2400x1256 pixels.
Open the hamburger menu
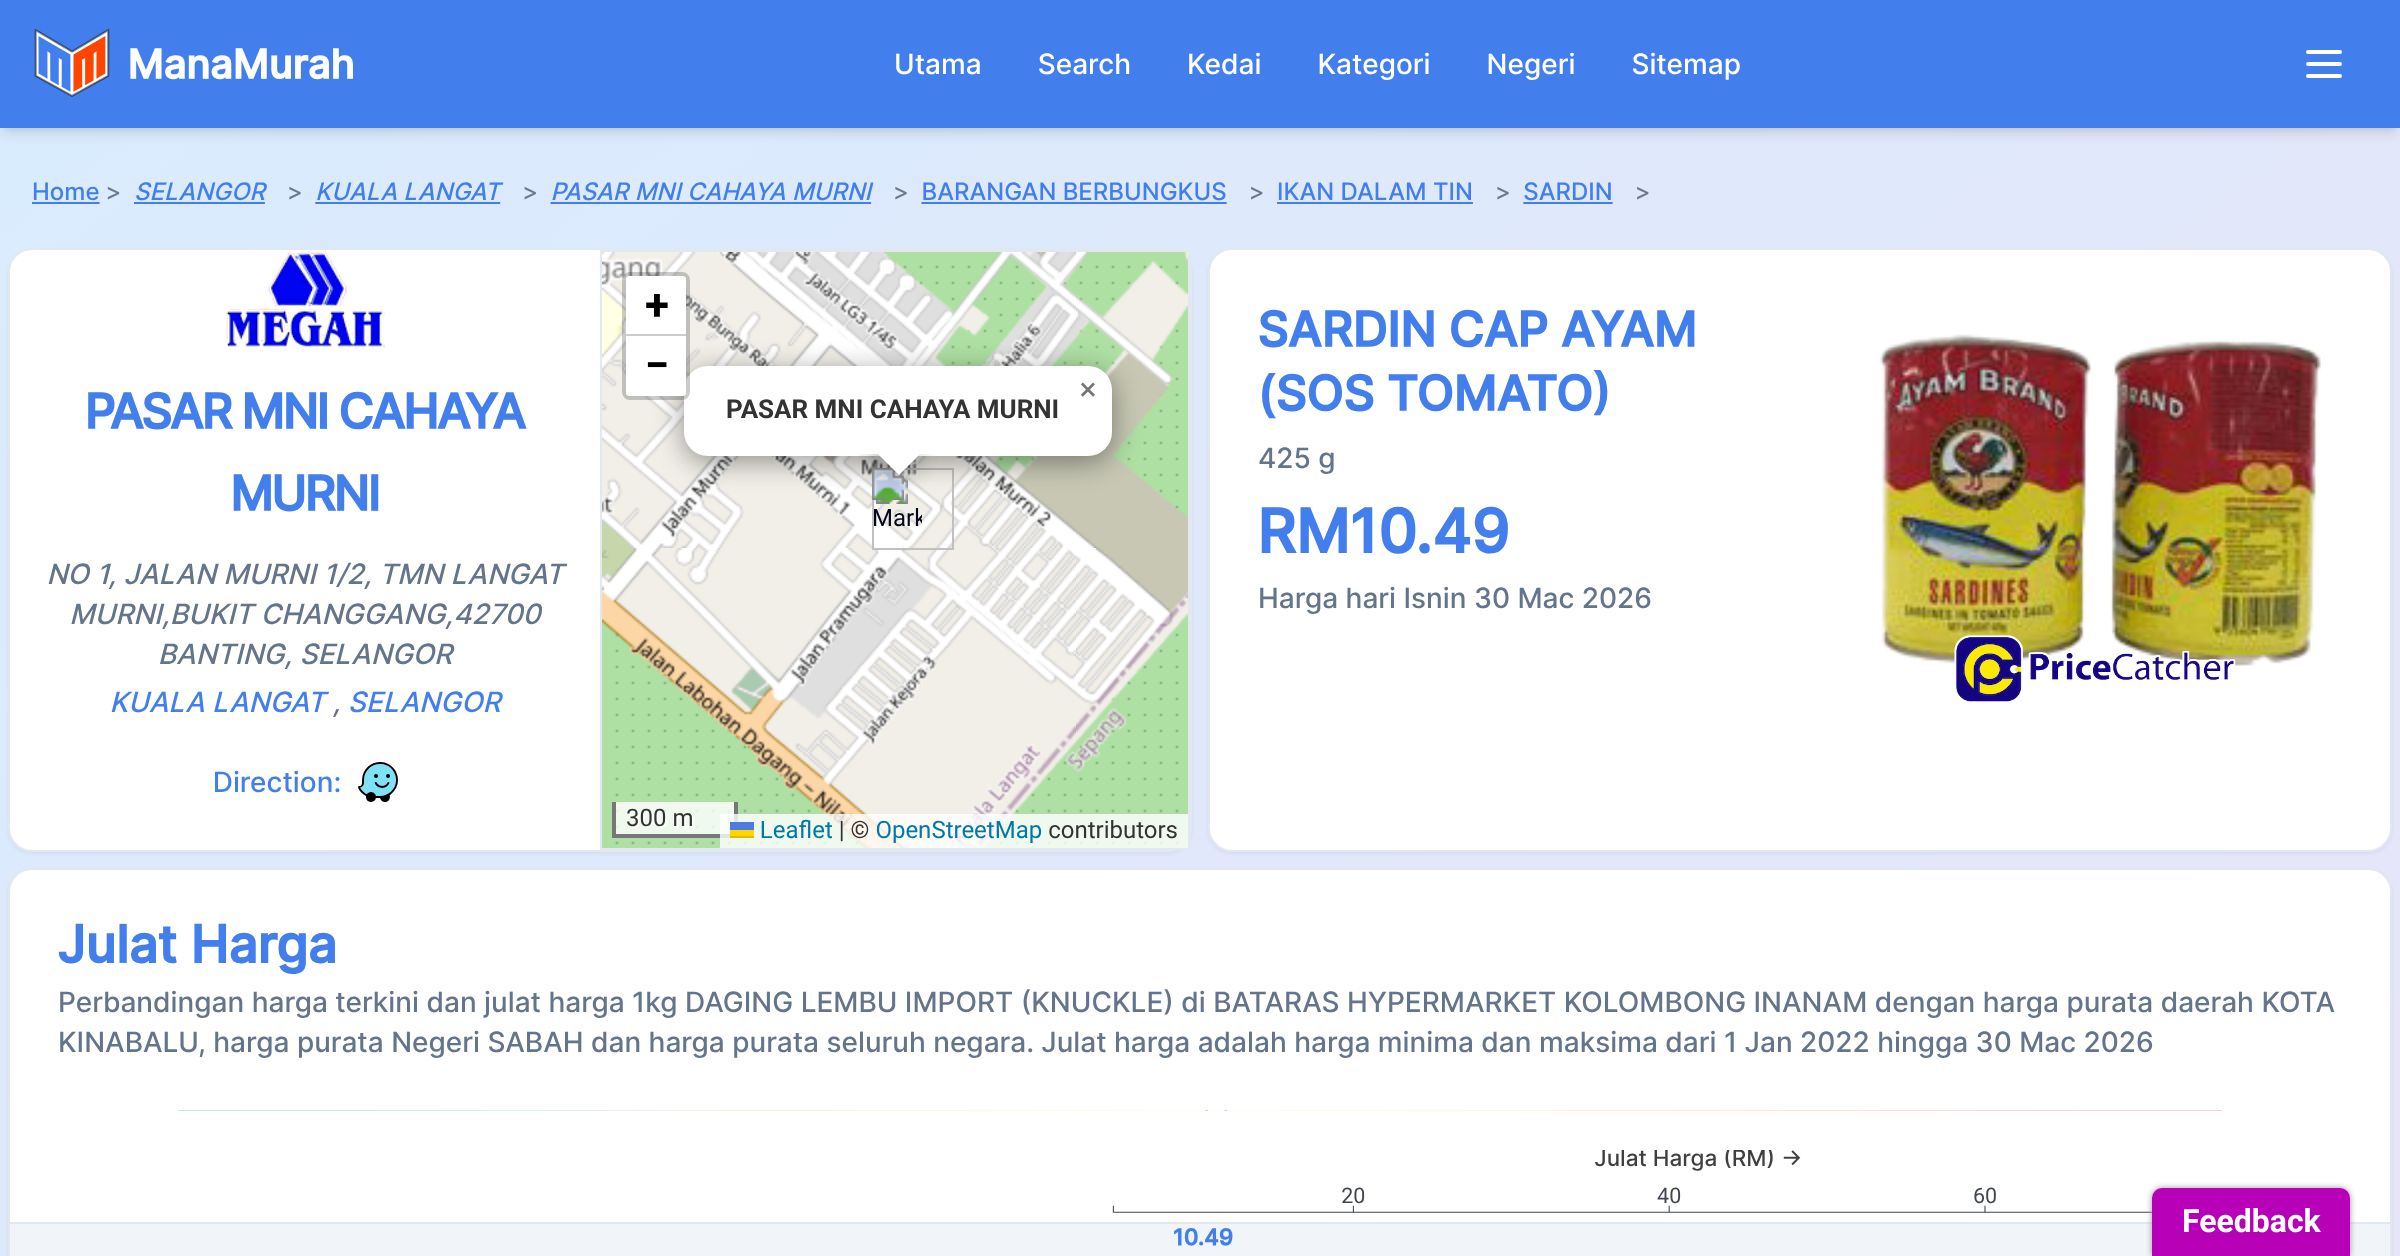coord(2323,64)
